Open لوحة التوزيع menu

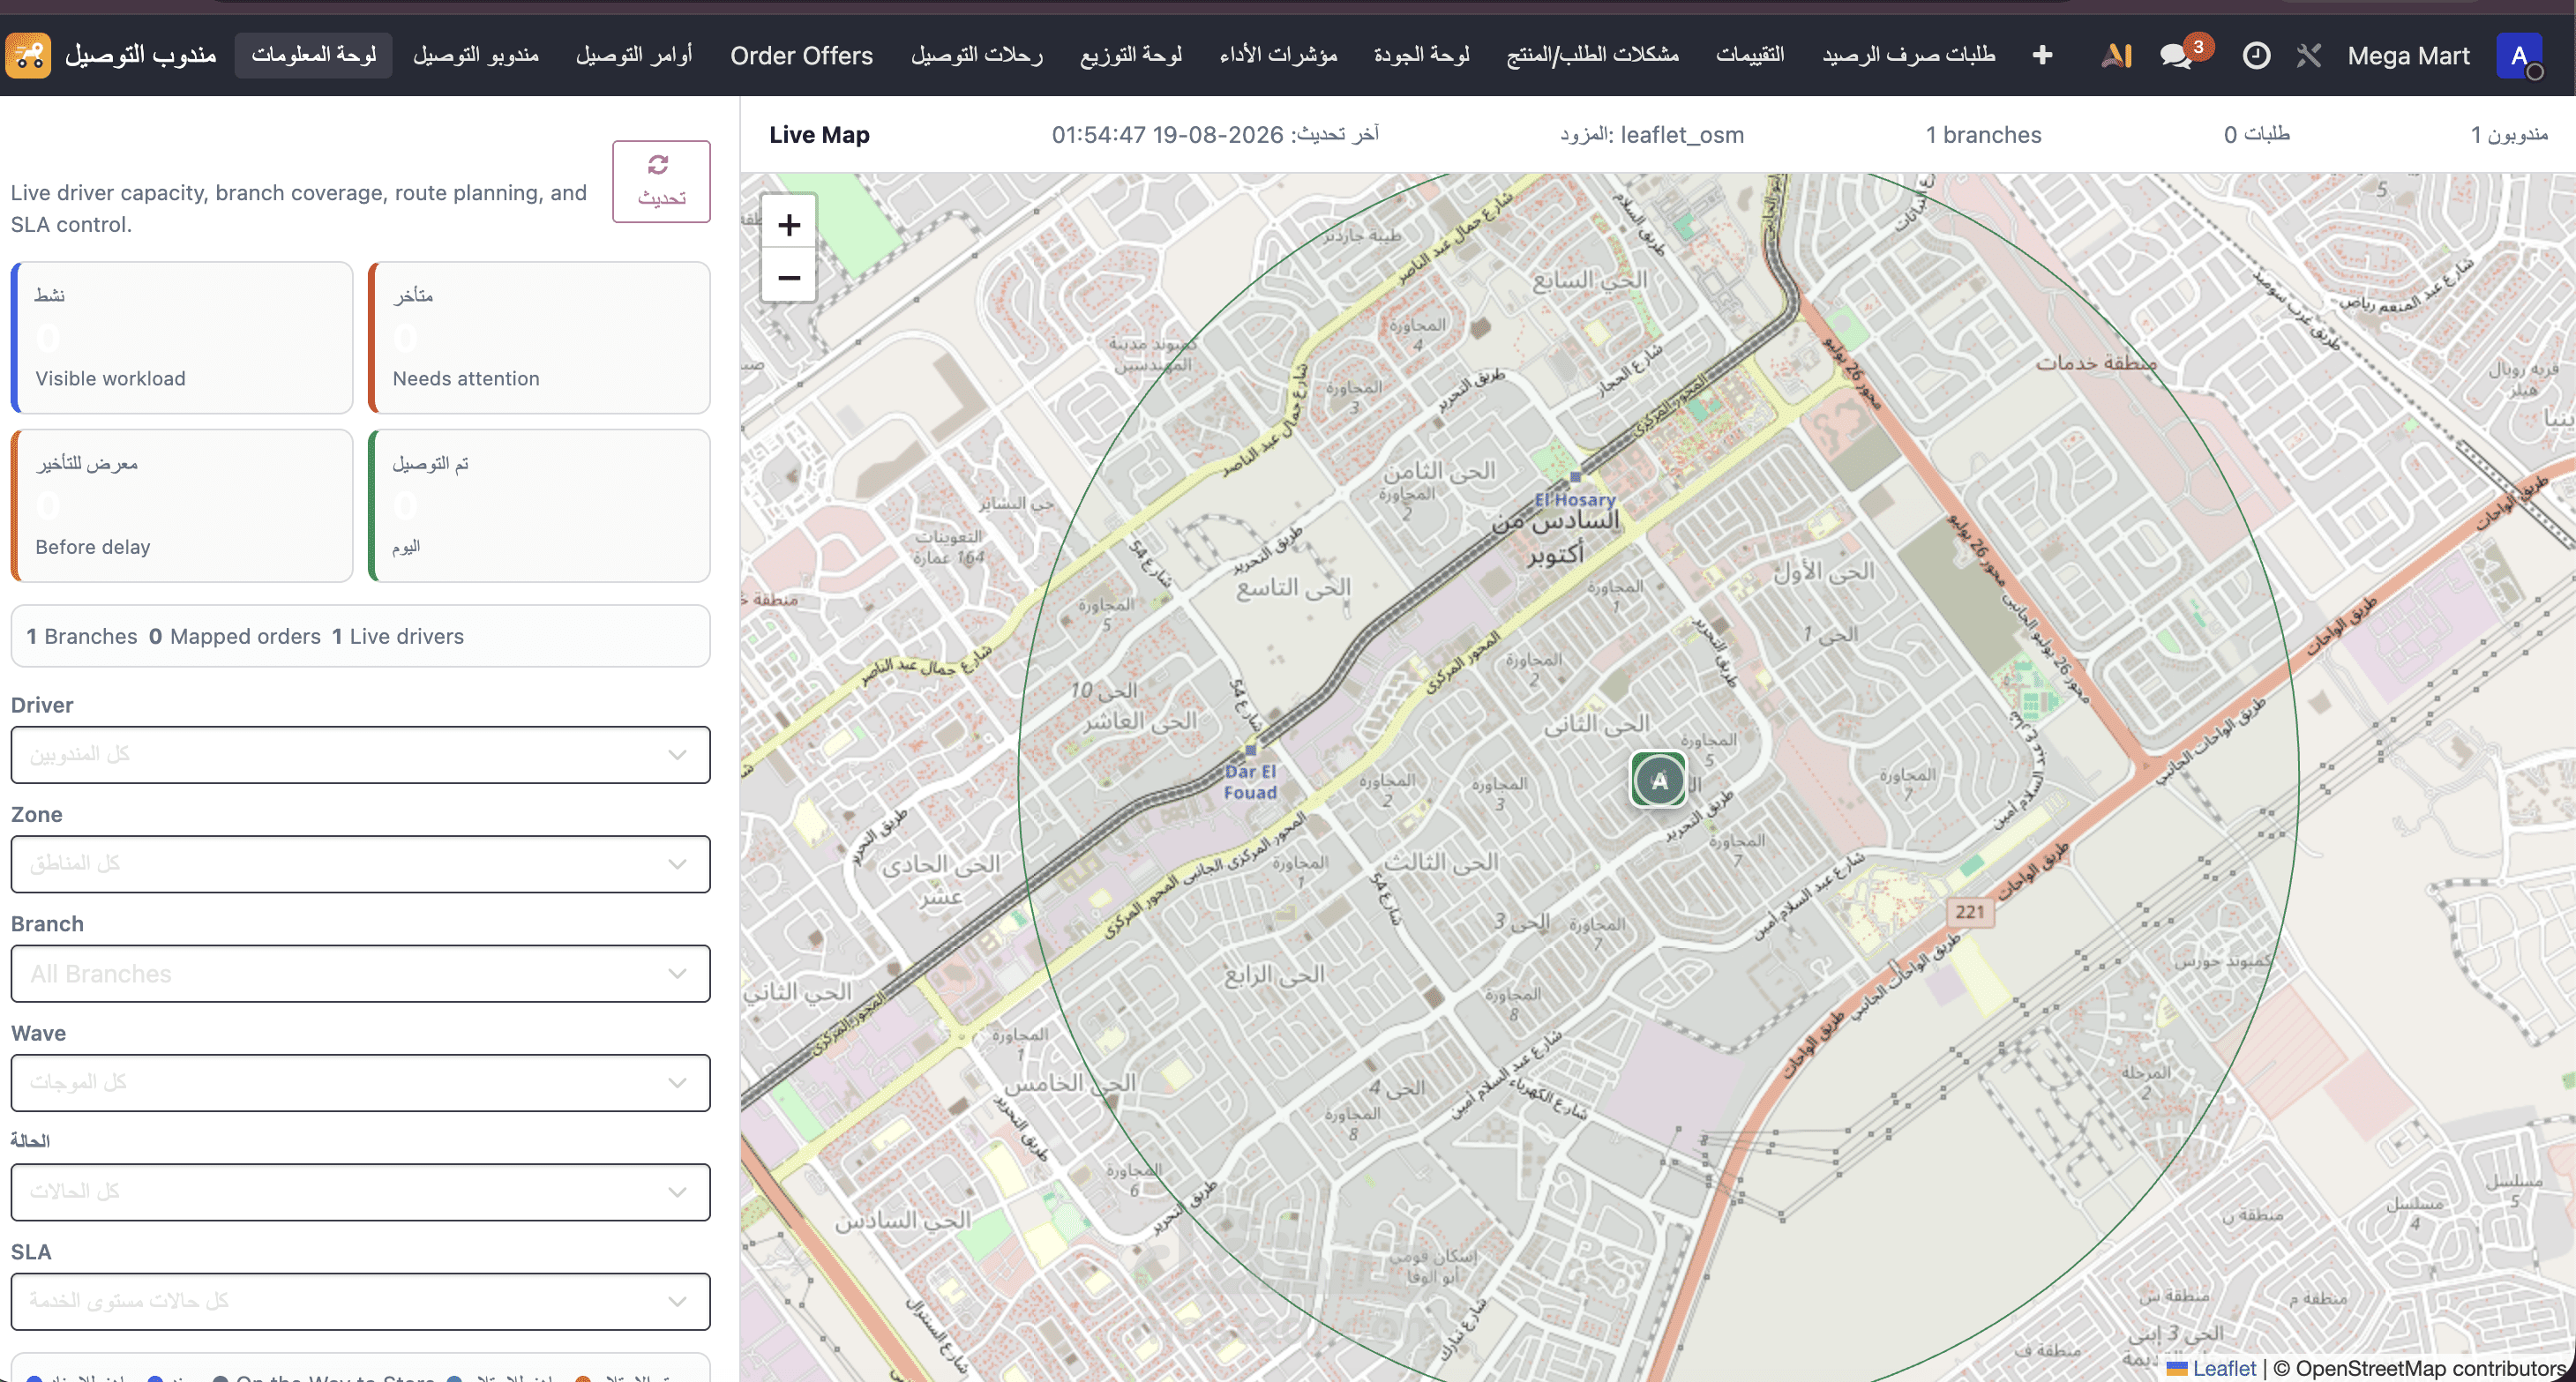pos(1131,55)
